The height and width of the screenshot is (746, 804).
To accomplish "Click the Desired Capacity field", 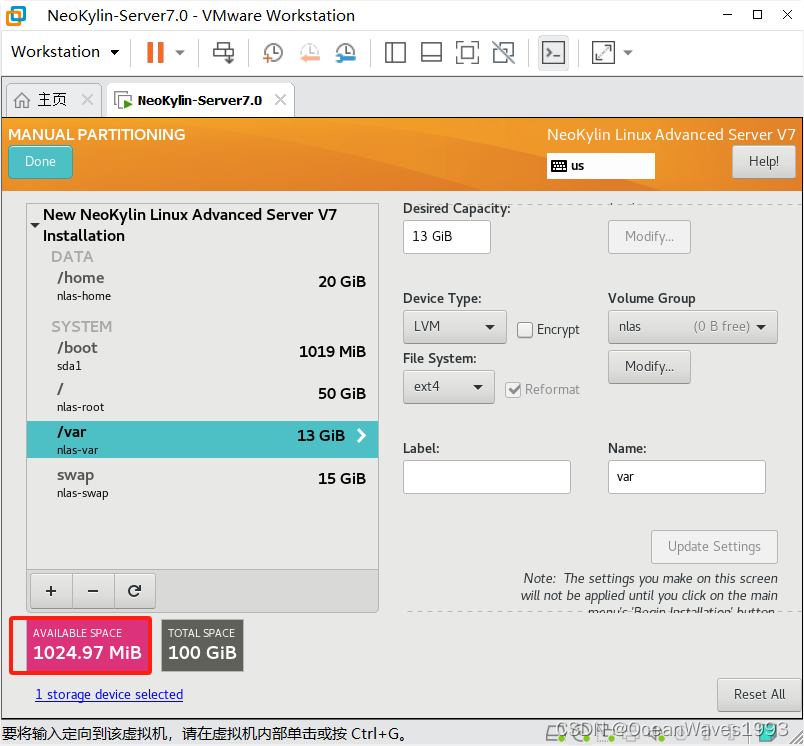I will (x=447, y=236).
